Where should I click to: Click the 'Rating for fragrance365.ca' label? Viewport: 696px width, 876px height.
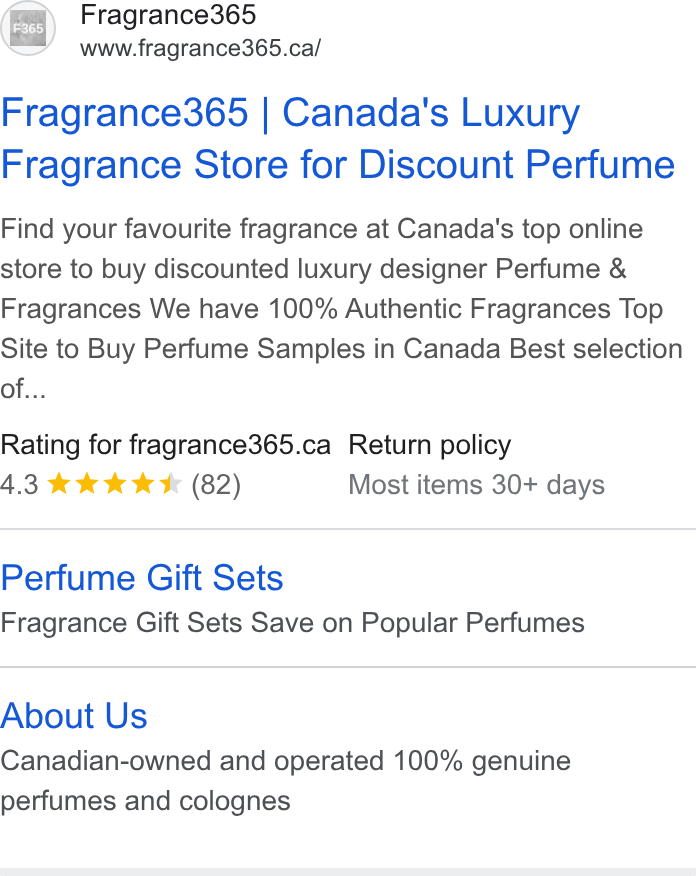click(165, 445)
